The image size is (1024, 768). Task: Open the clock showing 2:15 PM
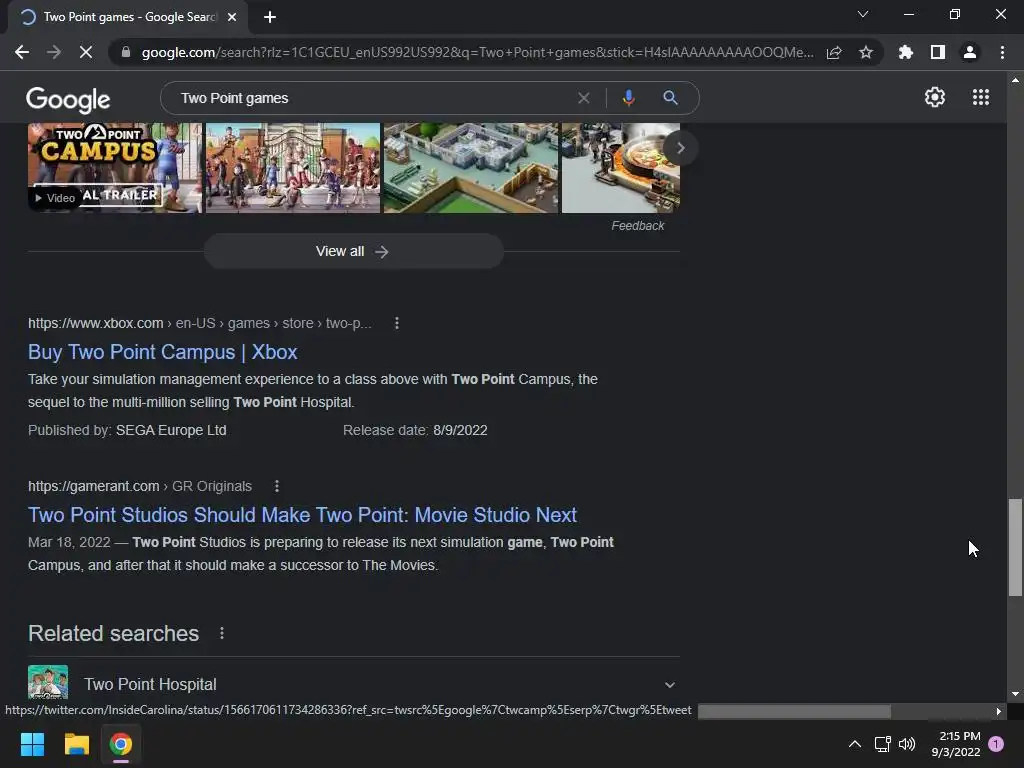click(956, 744)
